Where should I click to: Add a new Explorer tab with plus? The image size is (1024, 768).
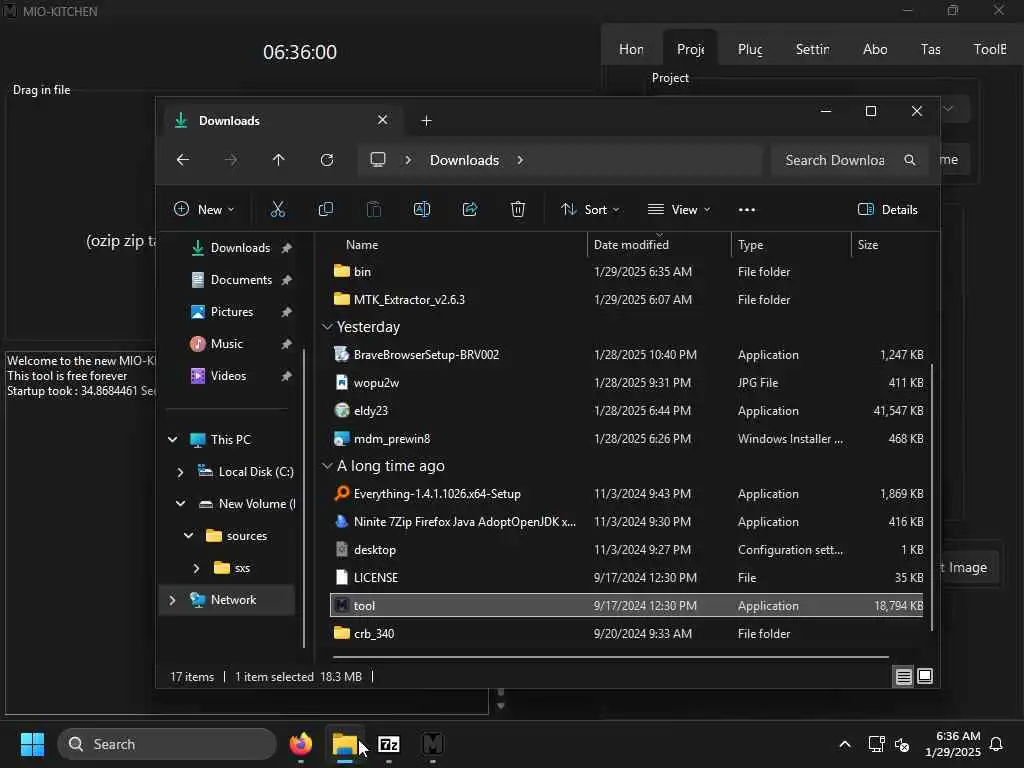[426, 121]
